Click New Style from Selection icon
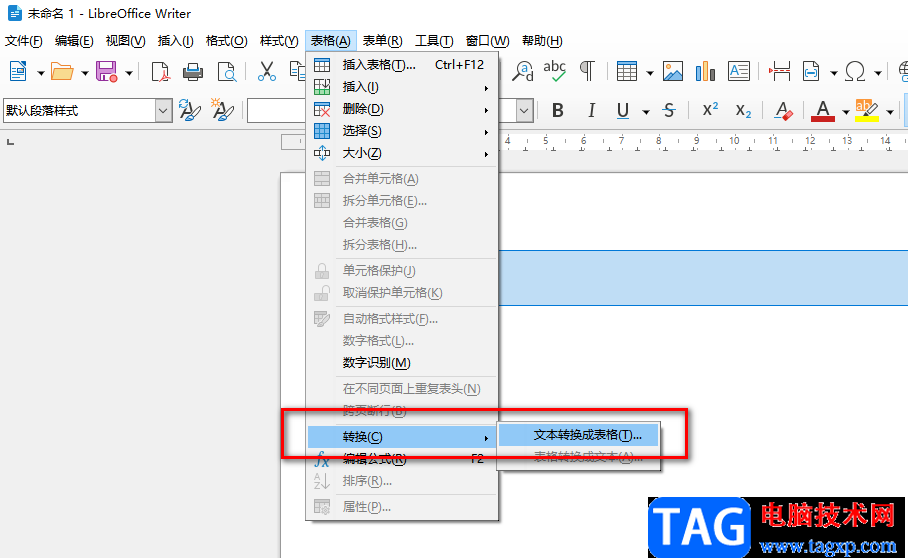Screen dimensions: 908x558 click(x=222, y=110)
